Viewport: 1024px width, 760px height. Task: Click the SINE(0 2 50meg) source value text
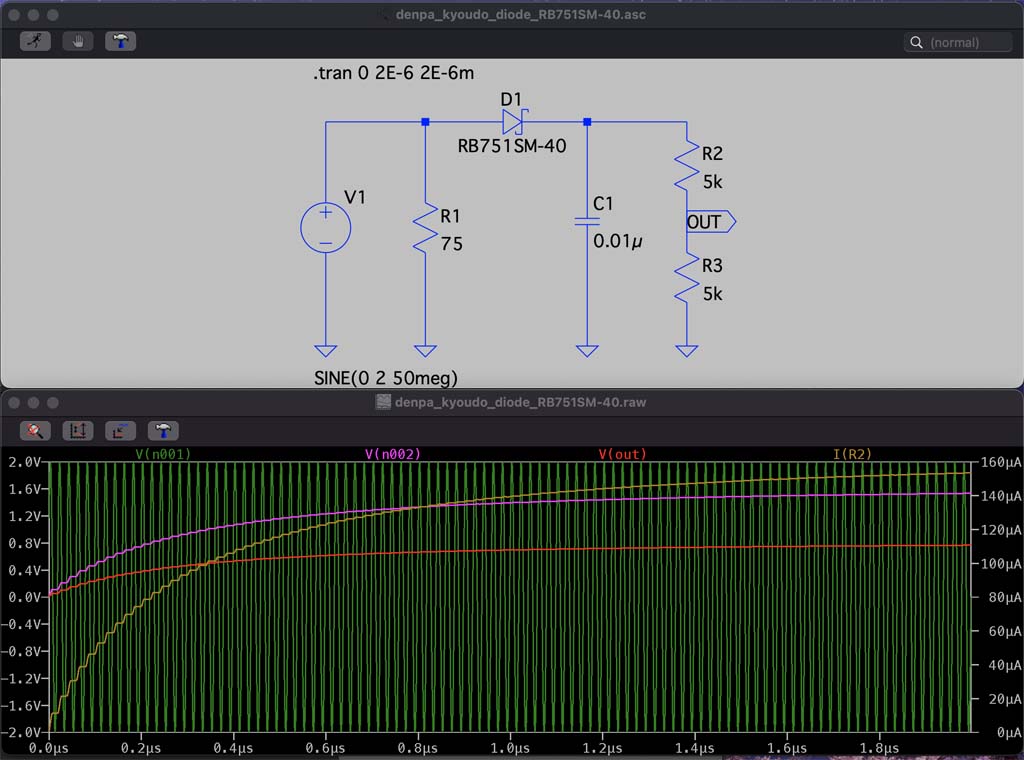tap(385, 377)
